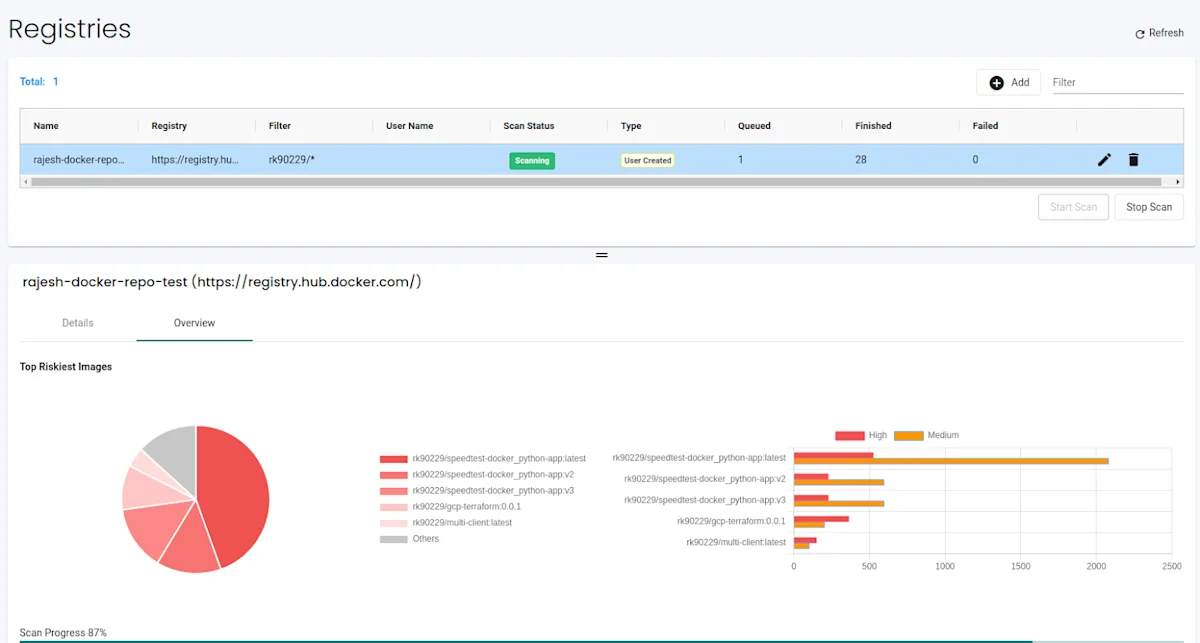The width and height of the screenshot is (1200, 643).
Task: Toggle multi-client:latest pie legend entry
Action: click(446, 522)
